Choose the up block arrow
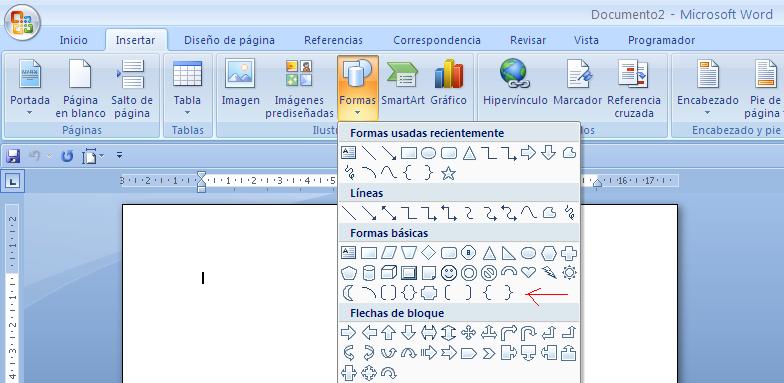The width and height of the screenshot is (784, 383). click(388, 332)
